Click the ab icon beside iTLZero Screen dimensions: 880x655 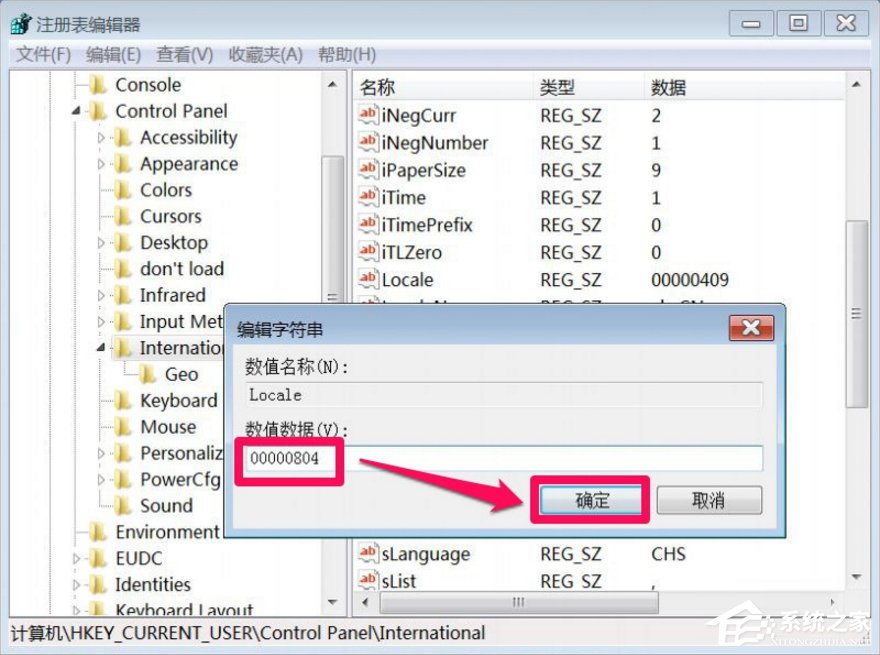click(366, 252)
